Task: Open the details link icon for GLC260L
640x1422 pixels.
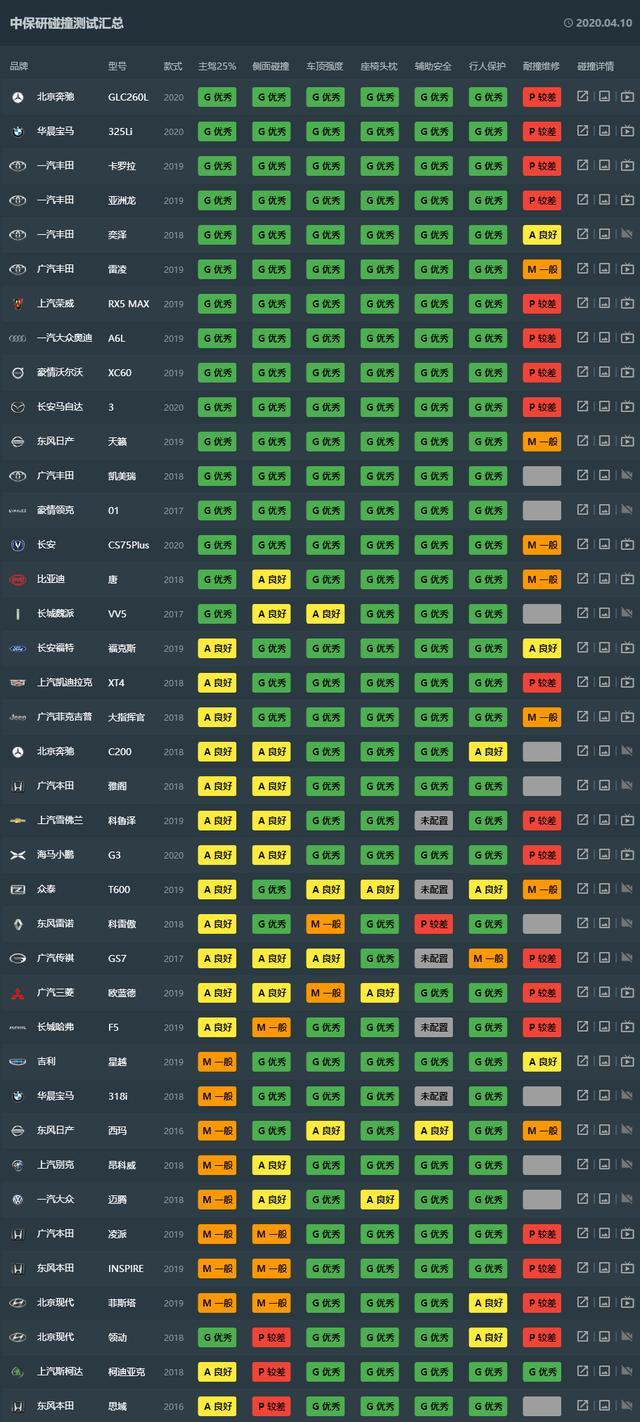Action: click(583, 97)
